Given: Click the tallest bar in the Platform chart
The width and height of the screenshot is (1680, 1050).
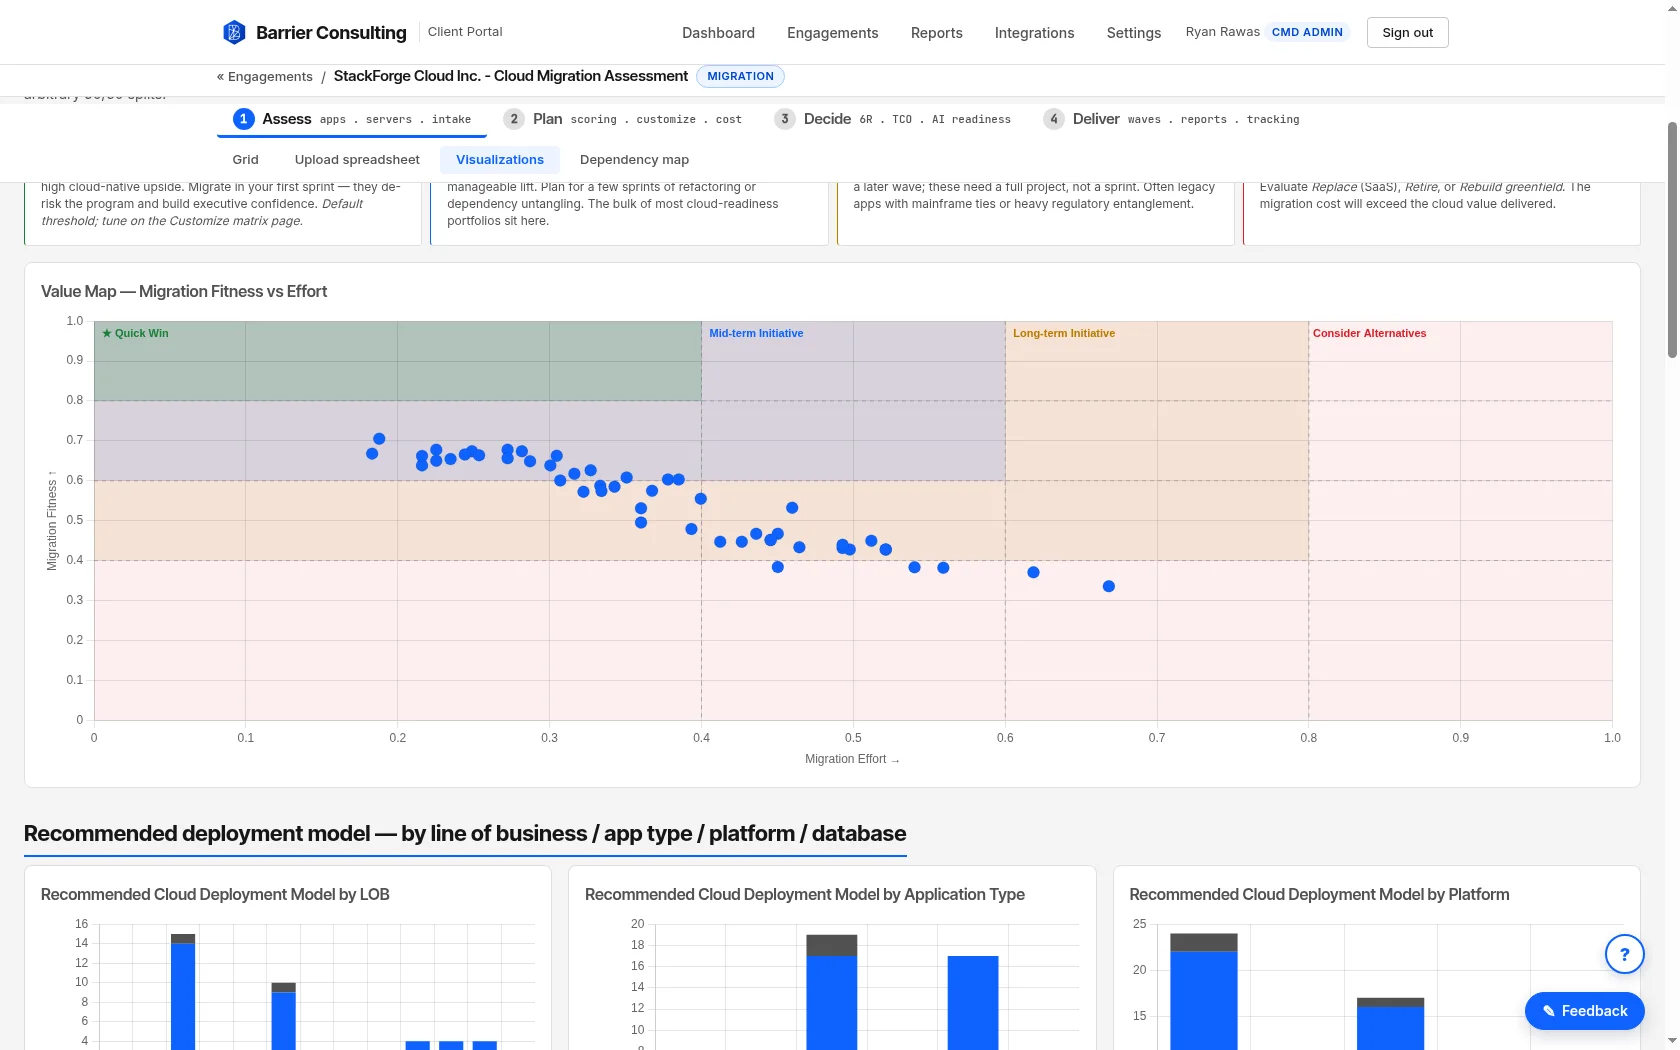Looking at the screenshot, I should point(1204,992).
